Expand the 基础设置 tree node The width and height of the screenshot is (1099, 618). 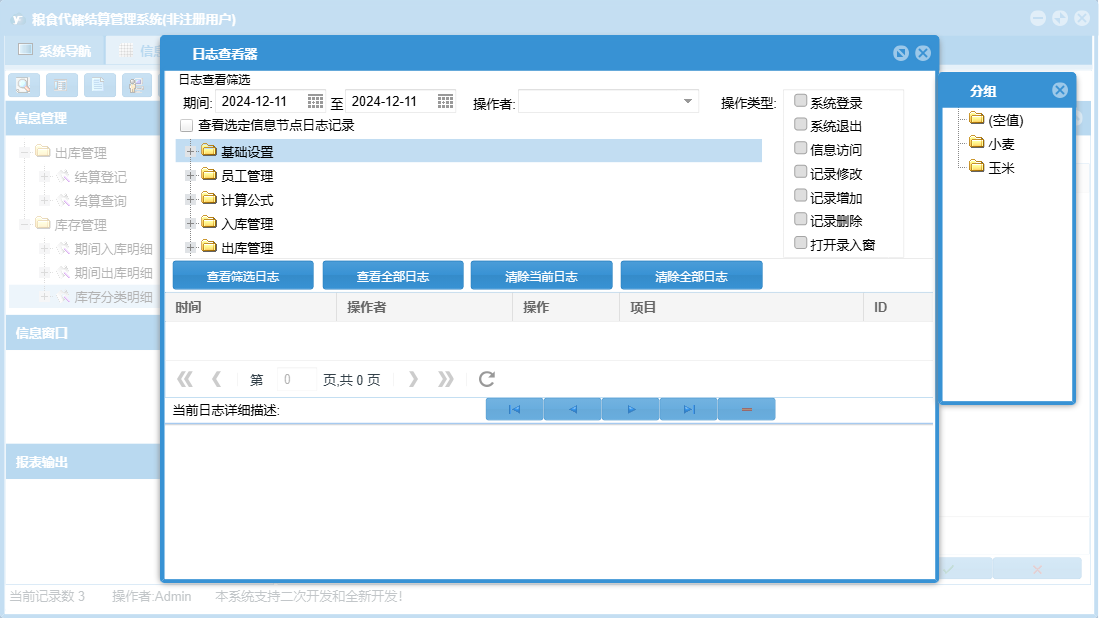190,151
